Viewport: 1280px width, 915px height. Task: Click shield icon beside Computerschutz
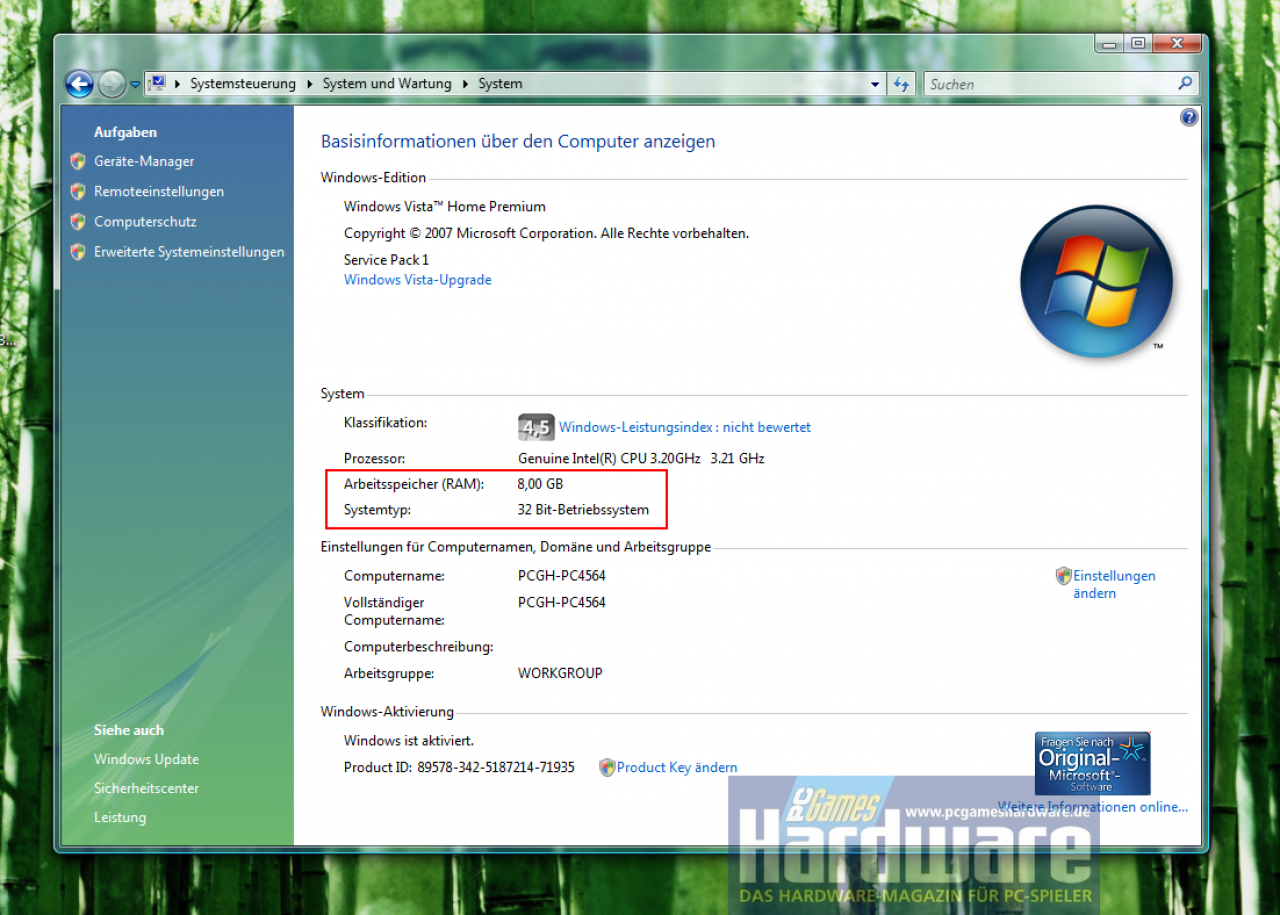click(78, 222)
